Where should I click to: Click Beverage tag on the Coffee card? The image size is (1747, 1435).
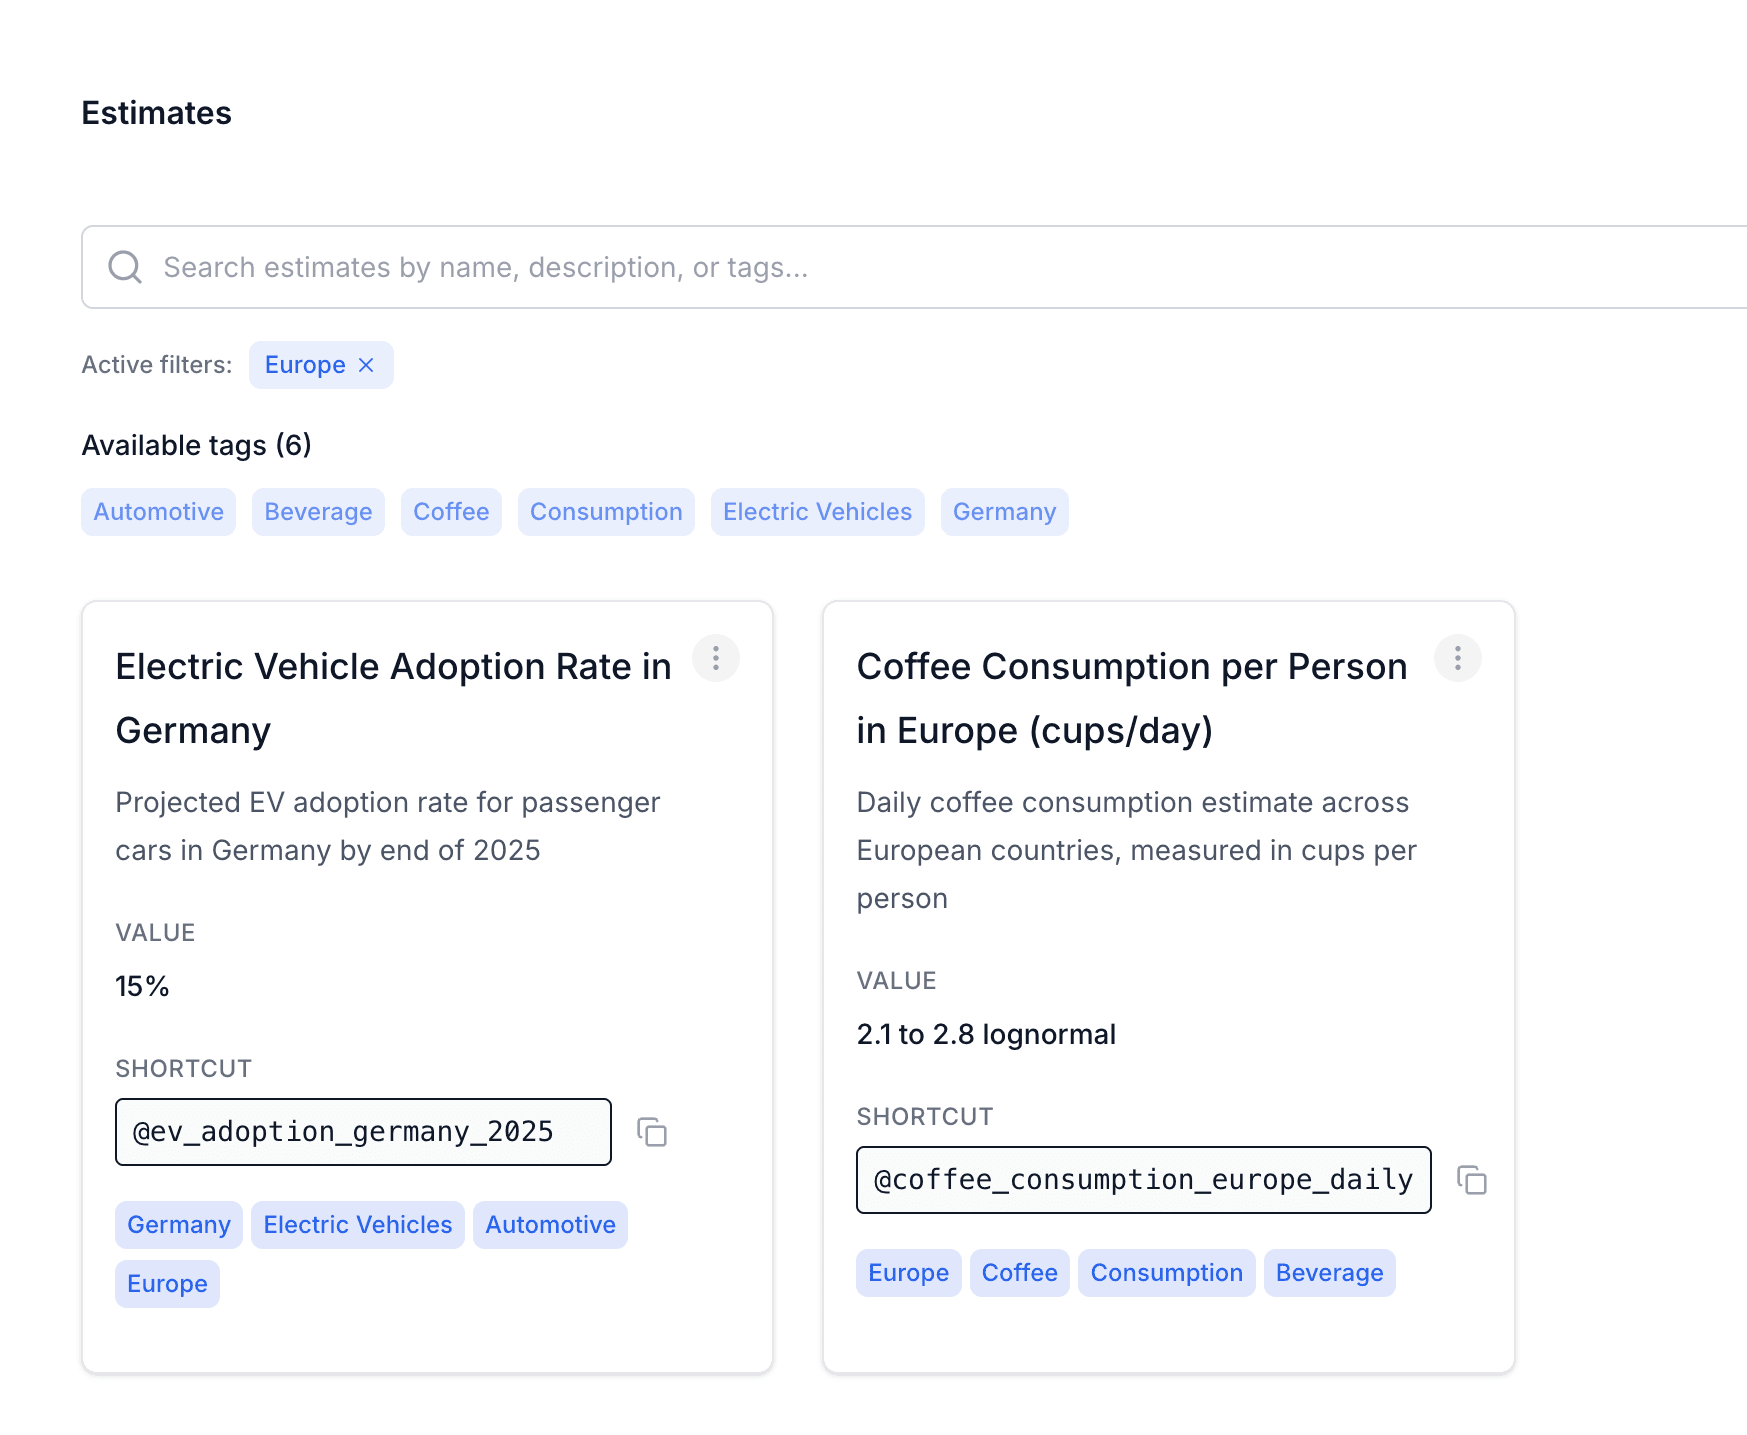pyautogui.click(x=1329, y=1273)
